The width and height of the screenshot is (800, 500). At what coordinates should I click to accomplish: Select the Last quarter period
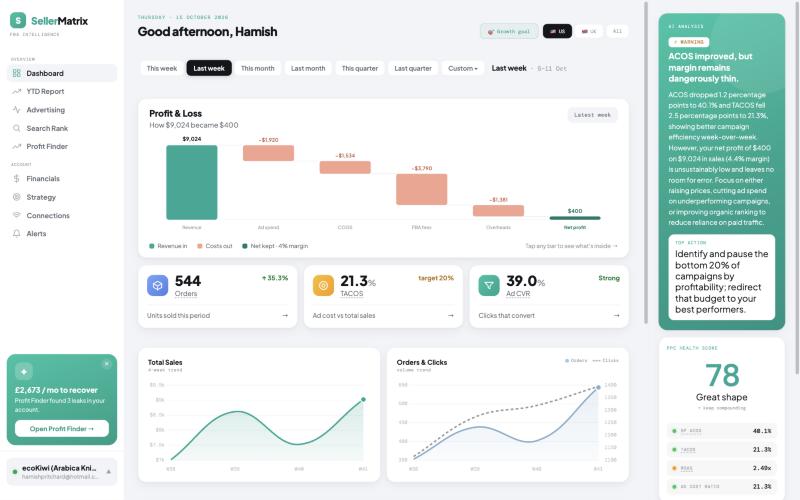pyautogui.click(x=413, y=68)
